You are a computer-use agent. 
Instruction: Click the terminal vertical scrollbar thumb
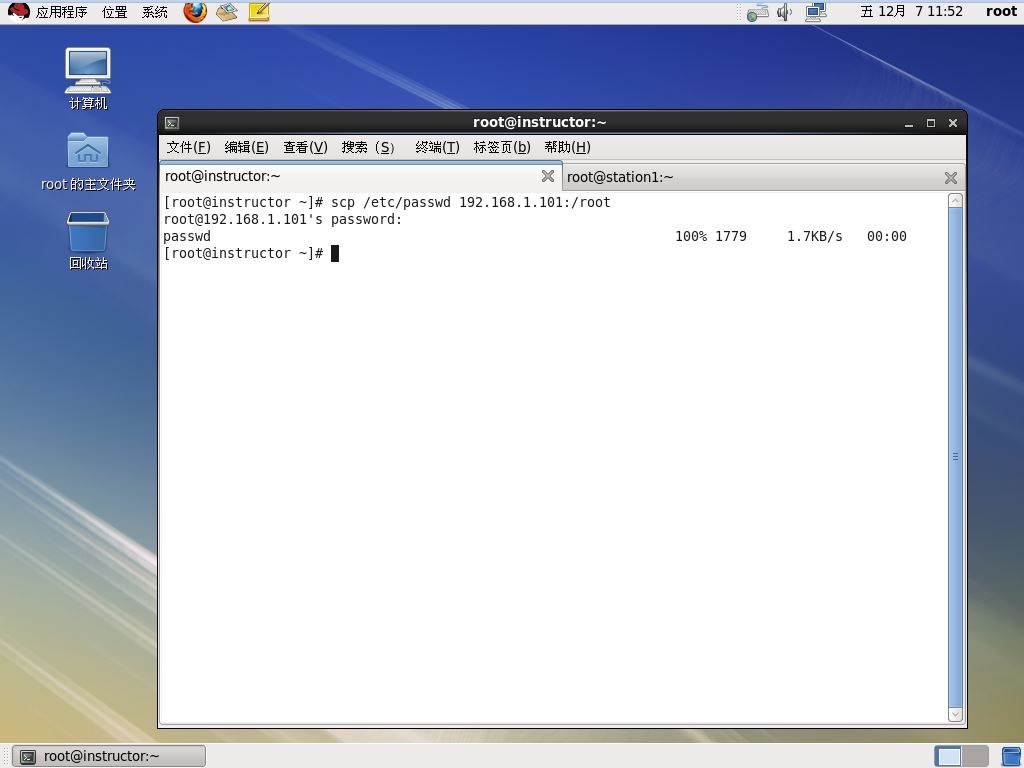pyautogui.click(x=955, y=457)
